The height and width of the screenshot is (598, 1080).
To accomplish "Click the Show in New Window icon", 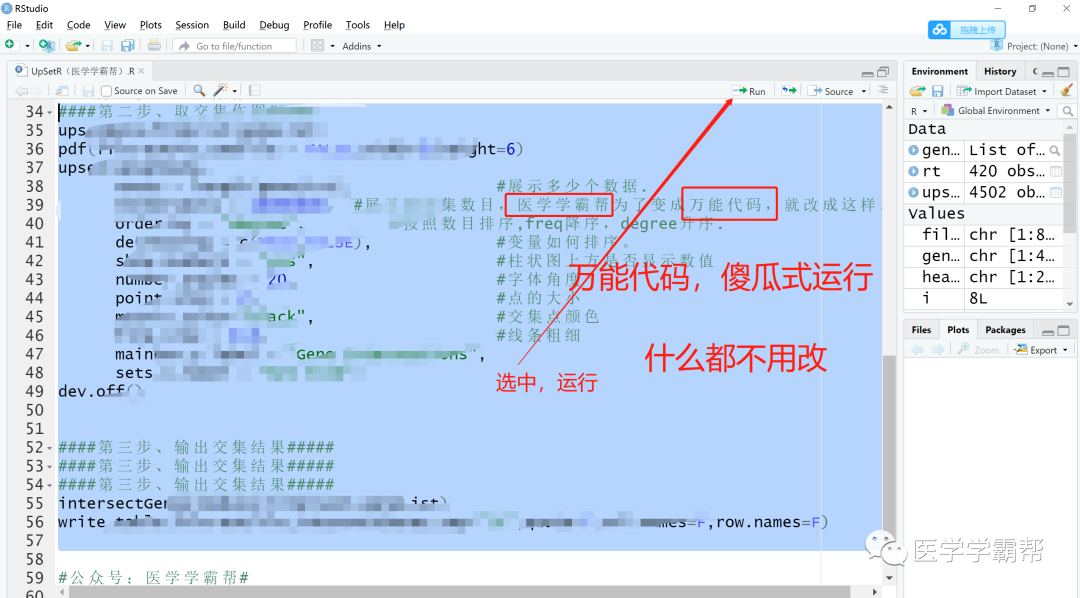I will [62, 91].
